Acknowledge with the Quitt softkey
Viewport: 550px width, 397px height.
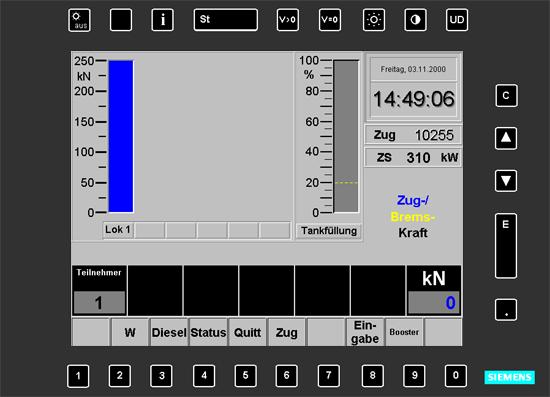point(247,332)
